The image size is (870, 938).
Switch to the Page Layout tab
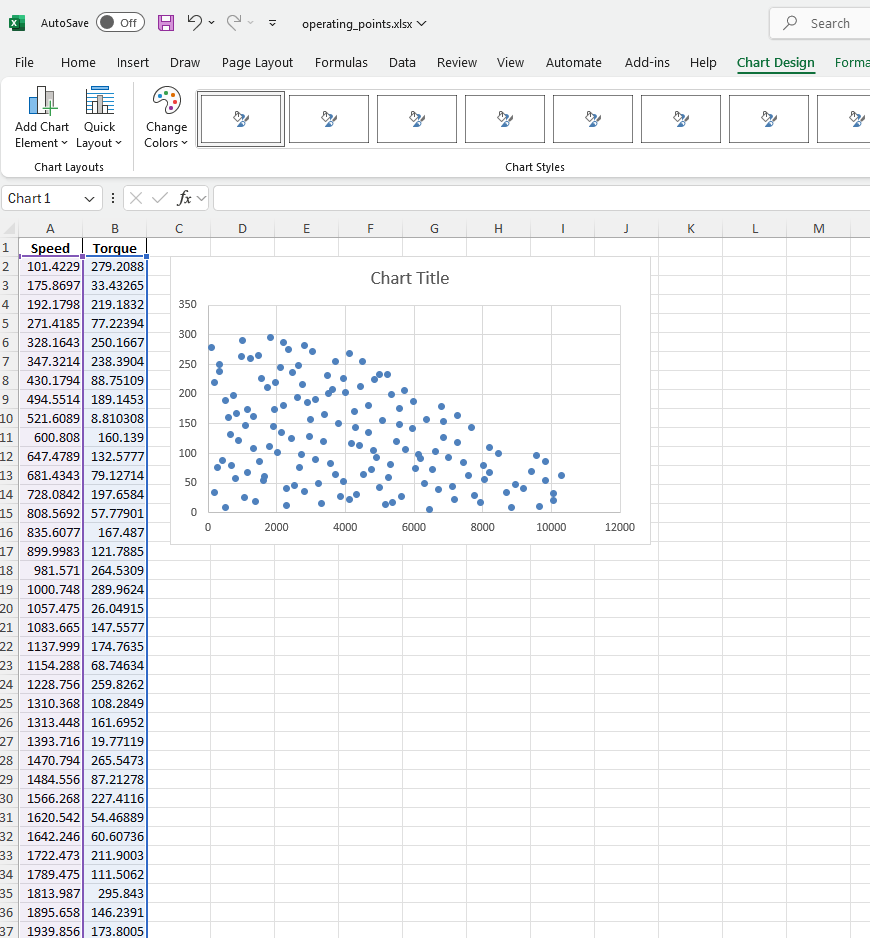pyautogui.click(x=257, y=63)
